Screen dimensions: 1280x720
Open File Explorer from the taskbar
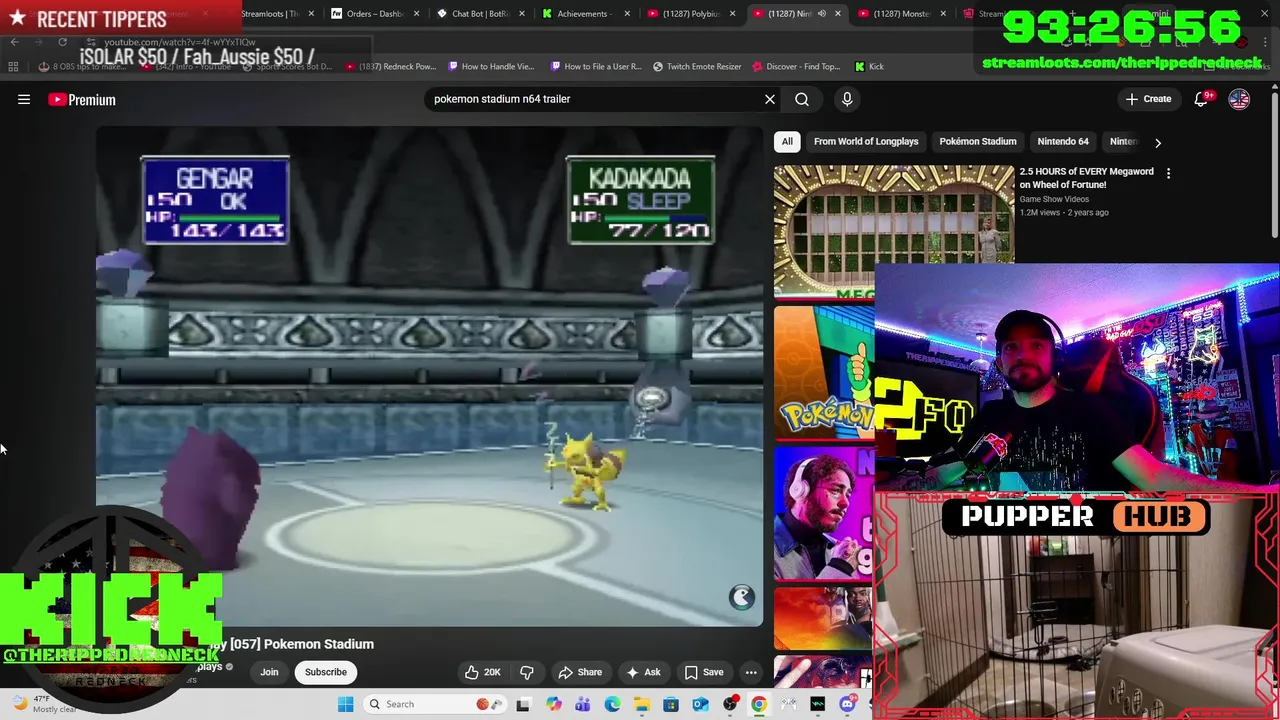641,704
